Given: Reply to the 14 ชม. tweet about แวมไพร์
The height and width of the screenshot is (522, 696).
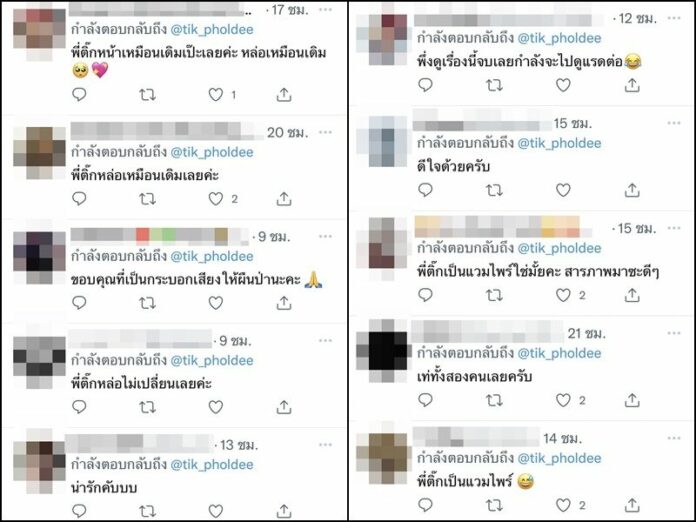Looking at the screenshot, I should (425, 505).
